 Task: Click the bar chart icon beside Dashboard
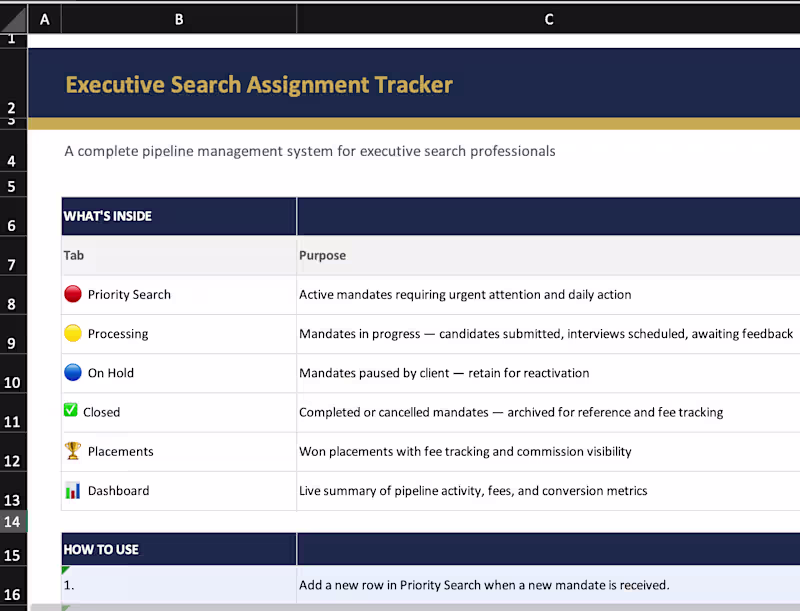click(x=71, y=490)
